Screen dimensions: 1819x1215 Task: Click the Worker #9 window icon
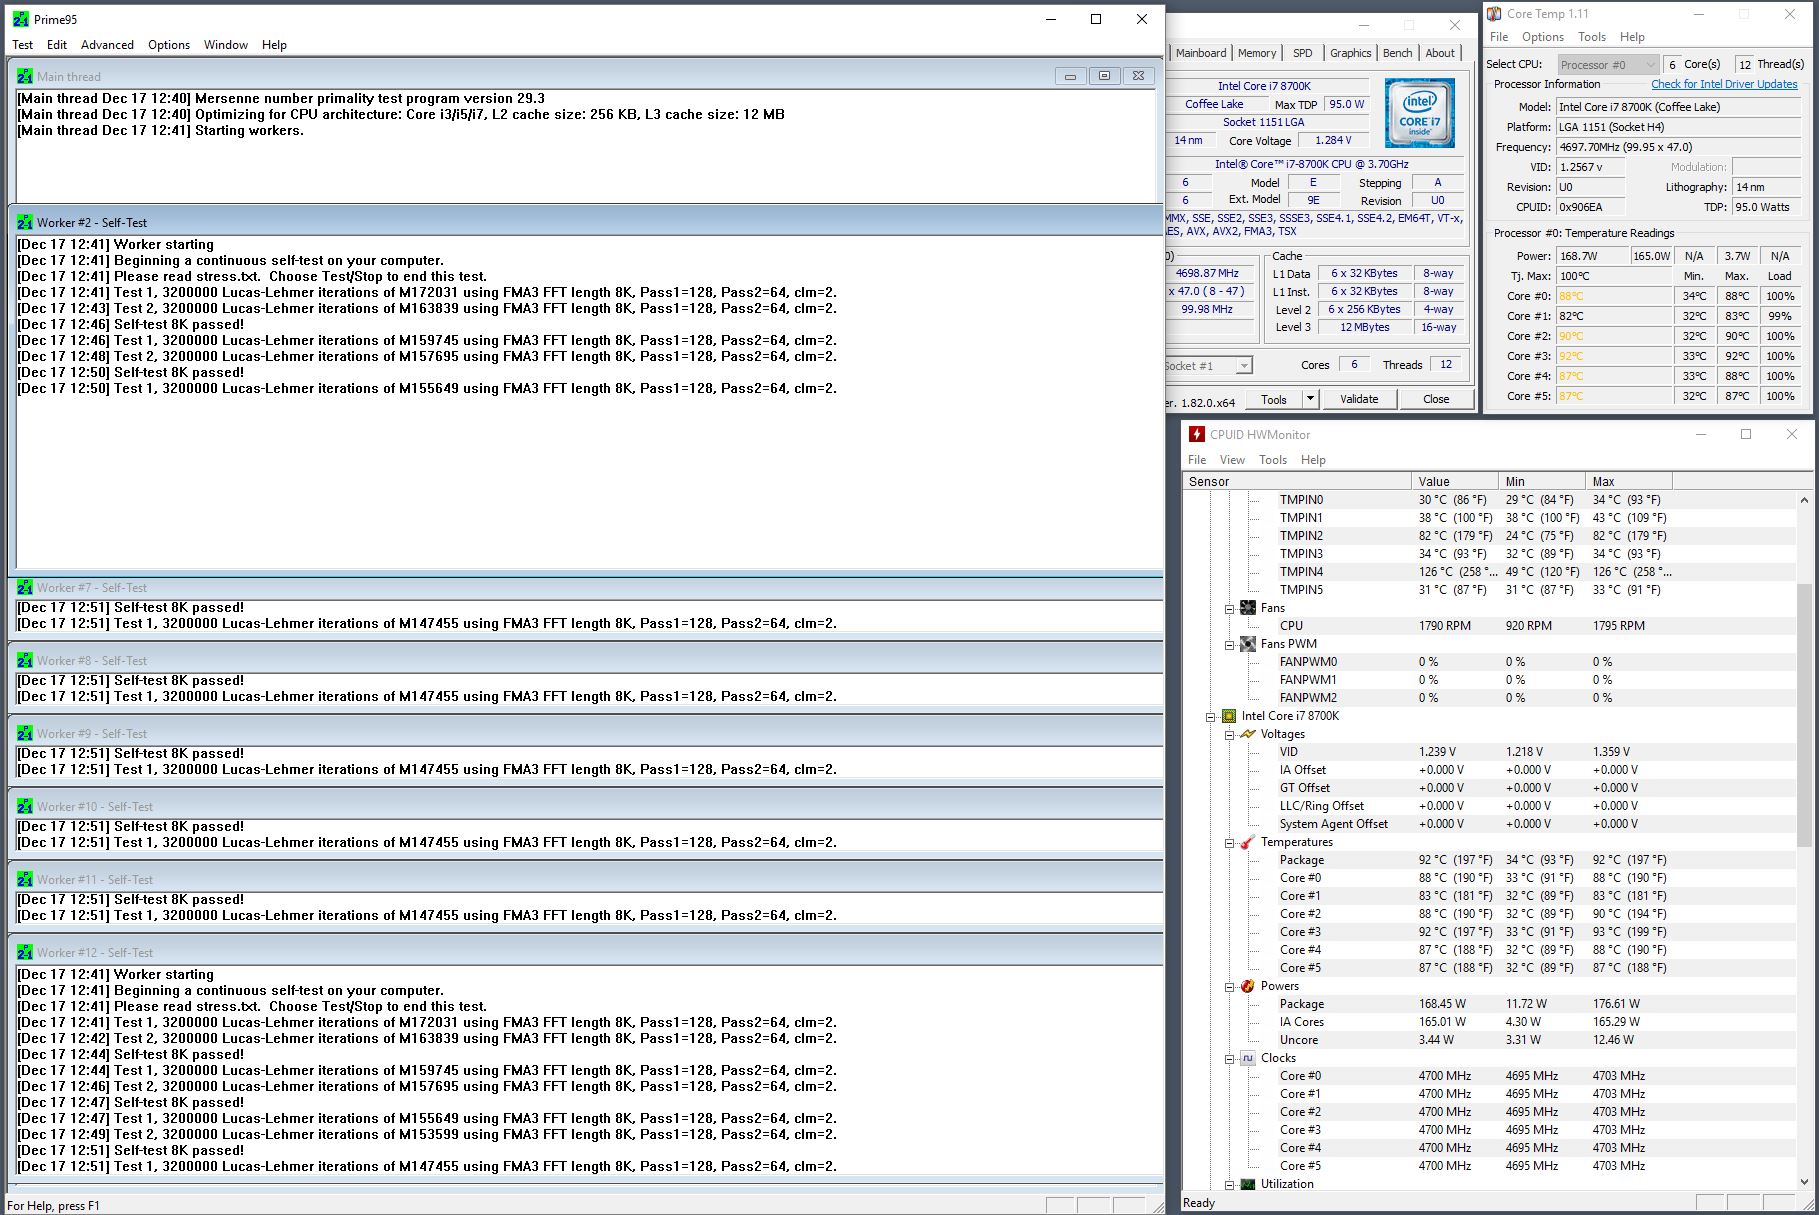click(x=25, y=733)
